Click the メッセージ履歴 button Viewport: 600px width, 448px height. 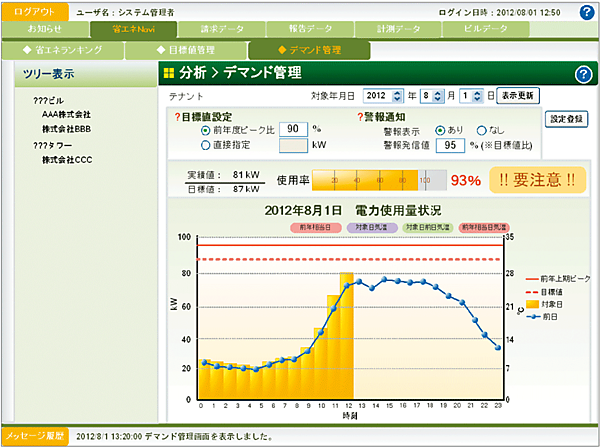[35, 436]
